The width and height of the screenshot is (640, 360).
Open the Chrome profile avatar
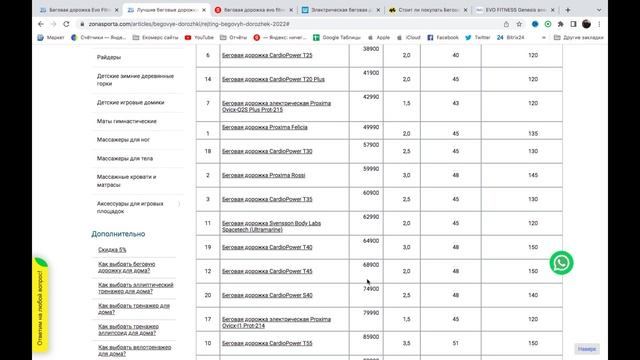[x=587, y=24]
